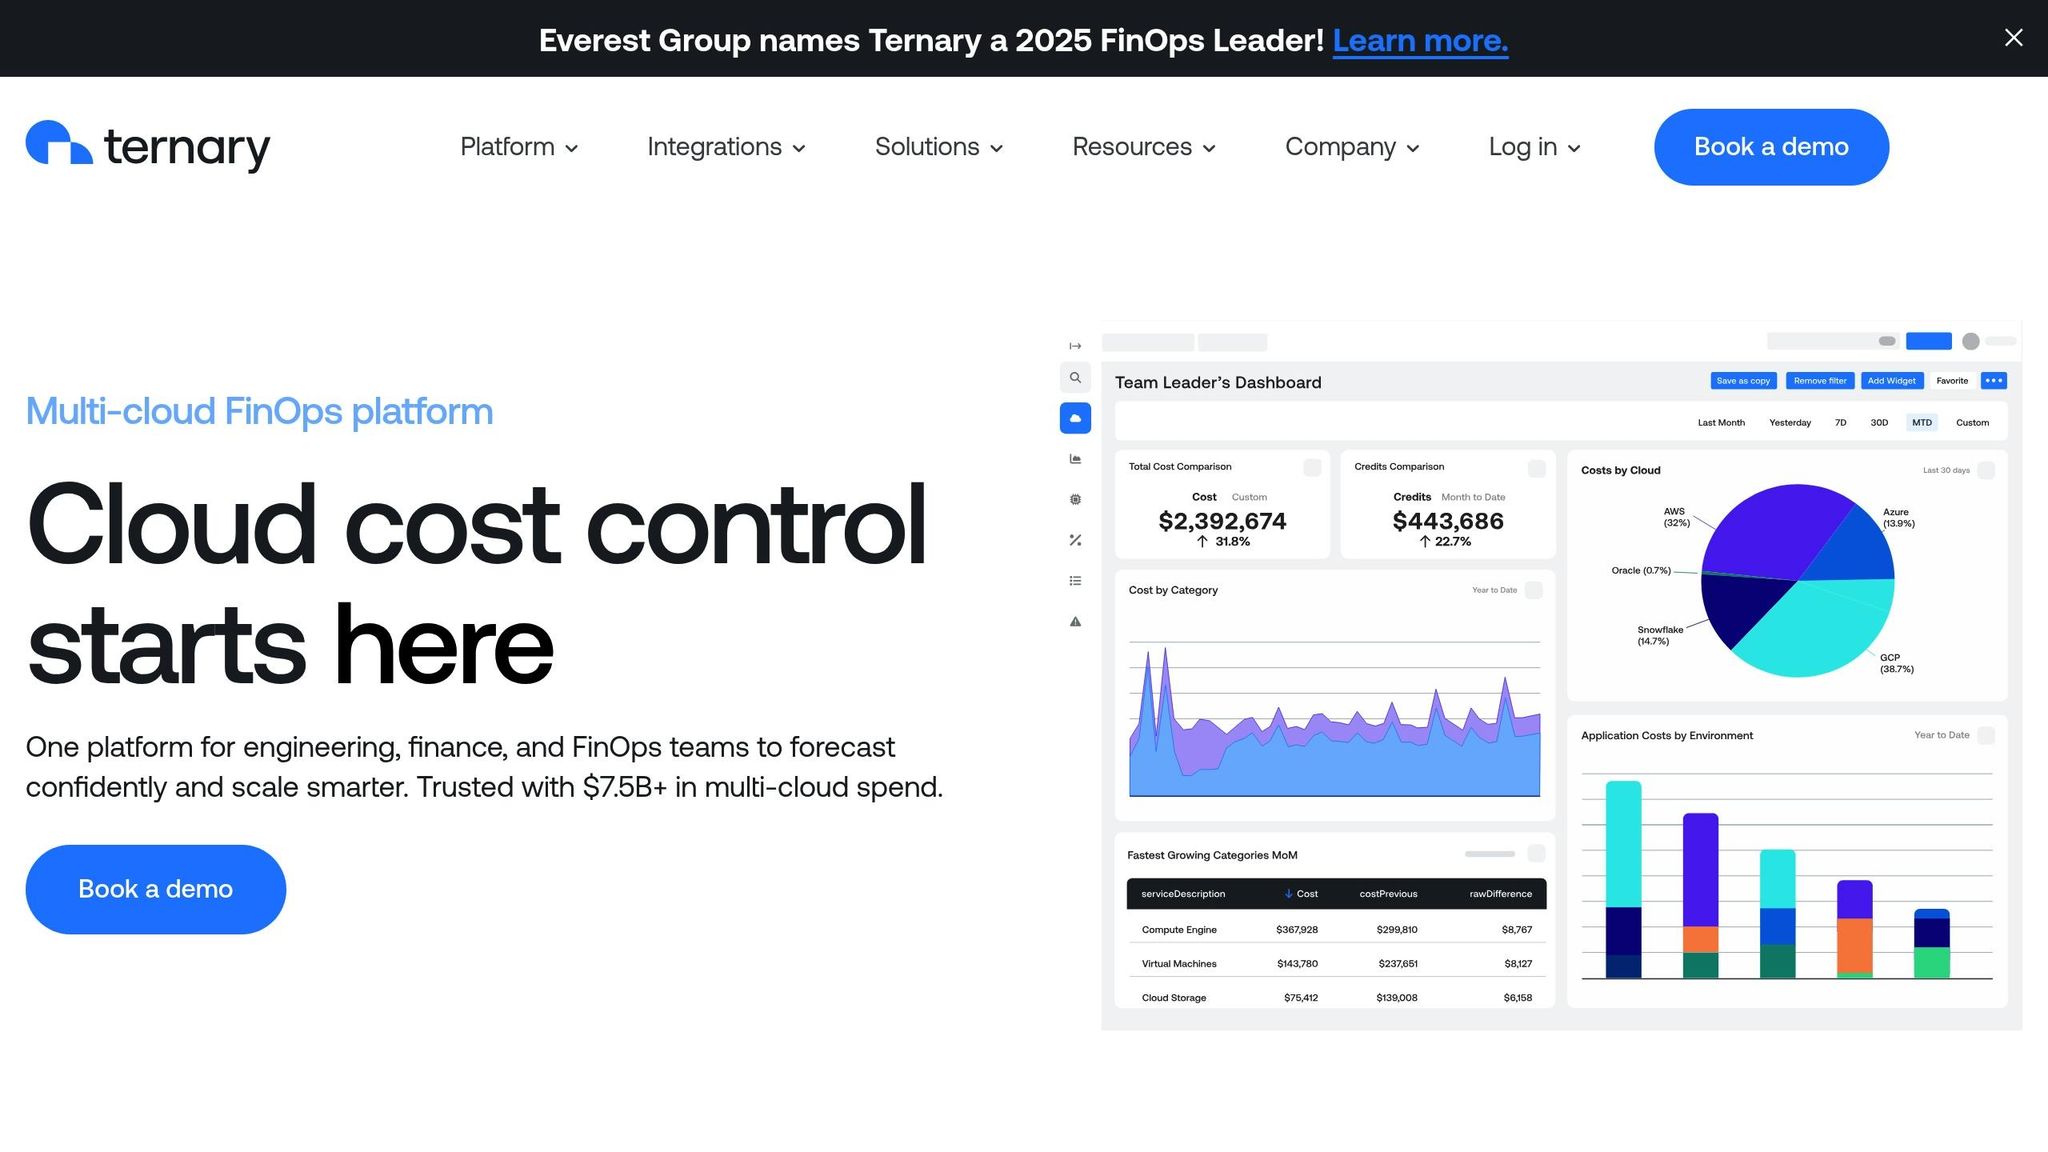Select the MTD date range option
Image resolution: width=2048 pixels, height=1152 pixels.
(x=1921, y=423)
